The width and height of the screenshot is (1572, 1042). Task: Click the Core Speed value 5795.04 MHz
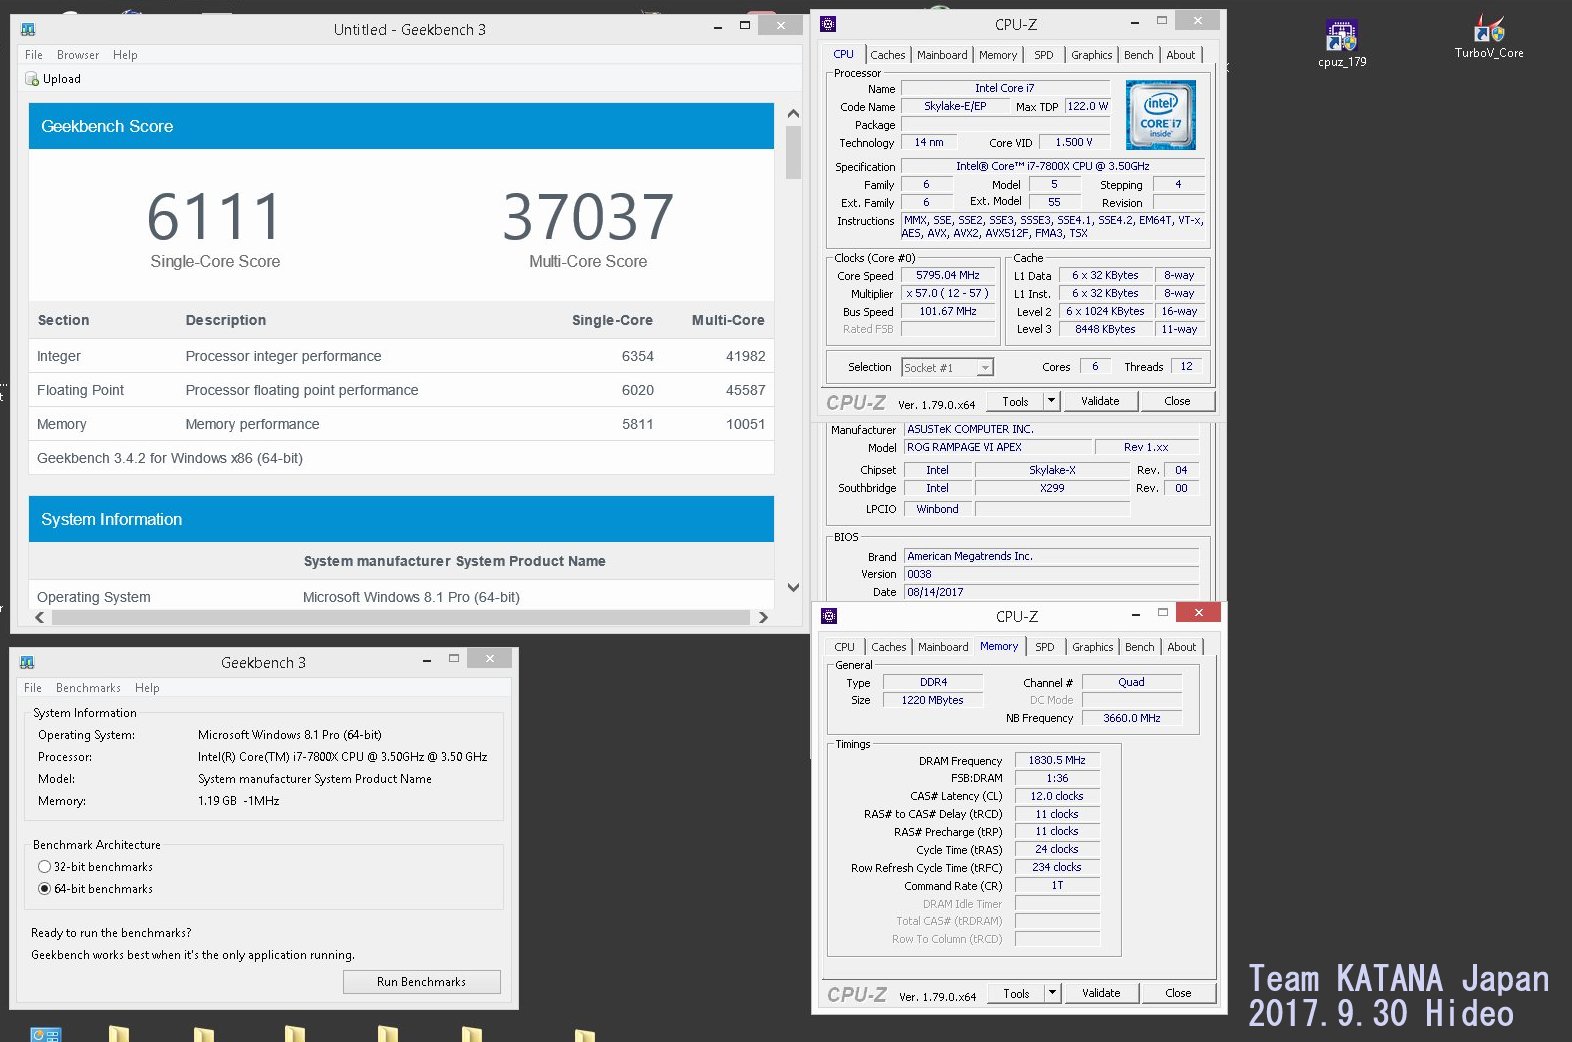947,275
